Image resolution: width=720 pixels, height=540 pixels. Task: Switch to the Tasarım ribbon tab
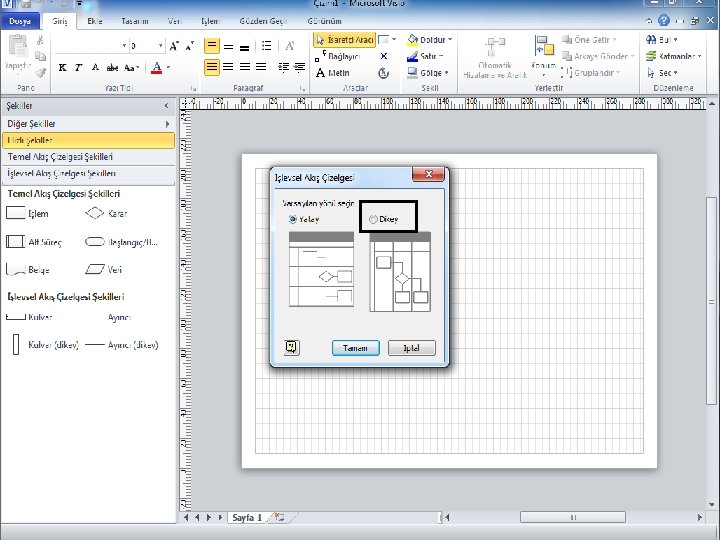click(x=134, y=21)
